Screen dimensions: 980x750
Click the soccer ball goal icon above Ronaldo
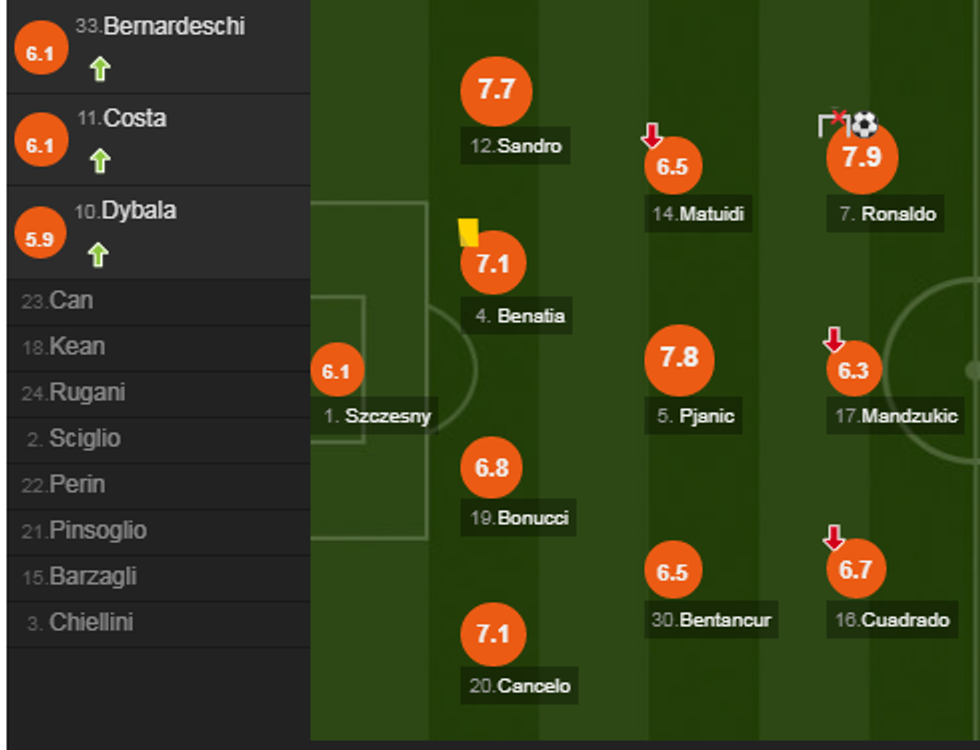coord(865,124)
